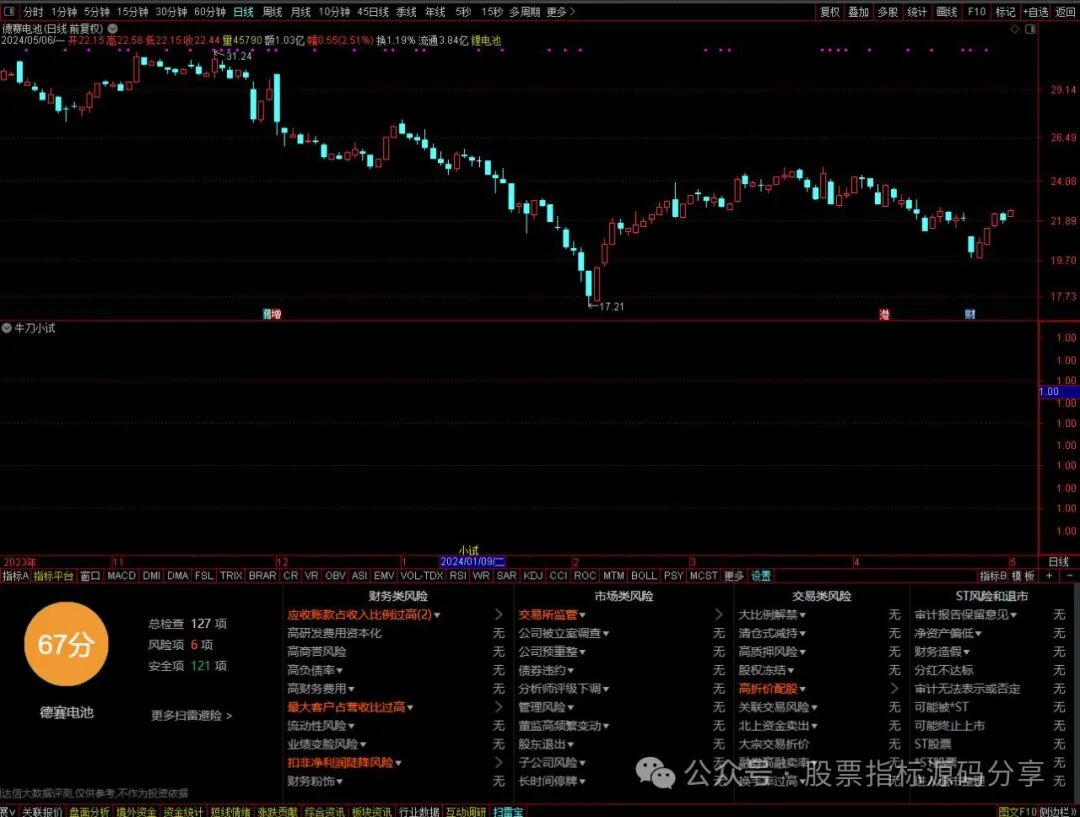Image resolution: width=1080 pixels, height=817 pixels.
Task: Click the 牛刀小试 indicator circle icon
Action: (x=6, y=329)
